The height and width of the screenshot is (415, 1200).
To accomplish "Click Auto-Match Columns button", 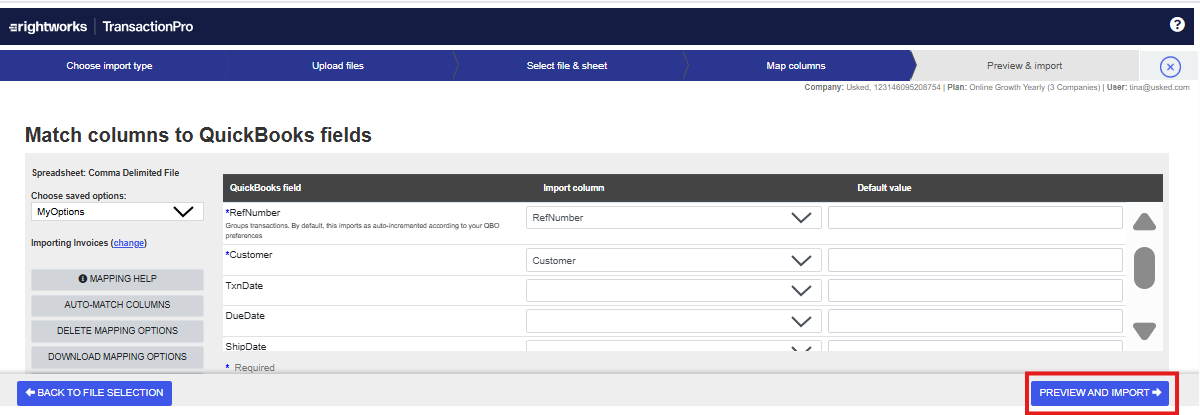I will click(117, 305).
